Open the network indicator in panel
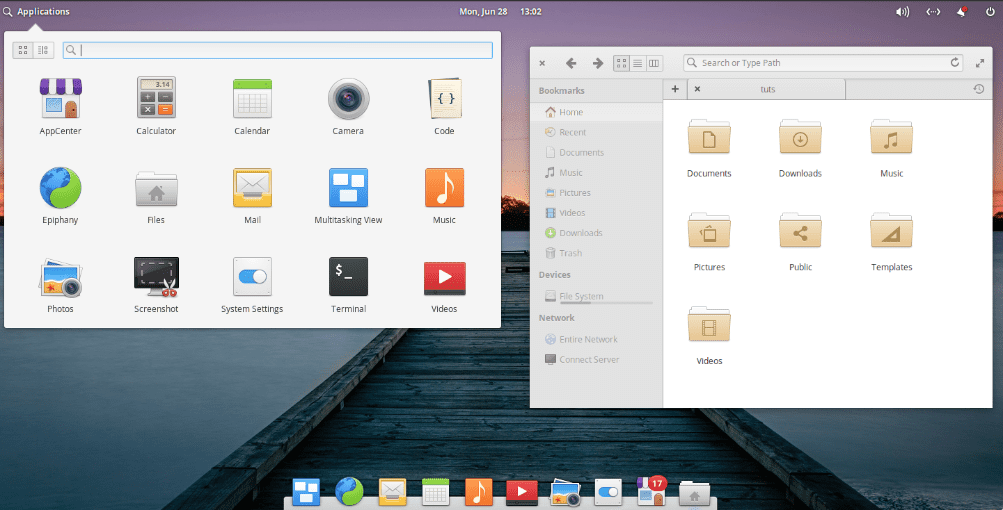Screen dimensions: 1003x510 point(933,12)
